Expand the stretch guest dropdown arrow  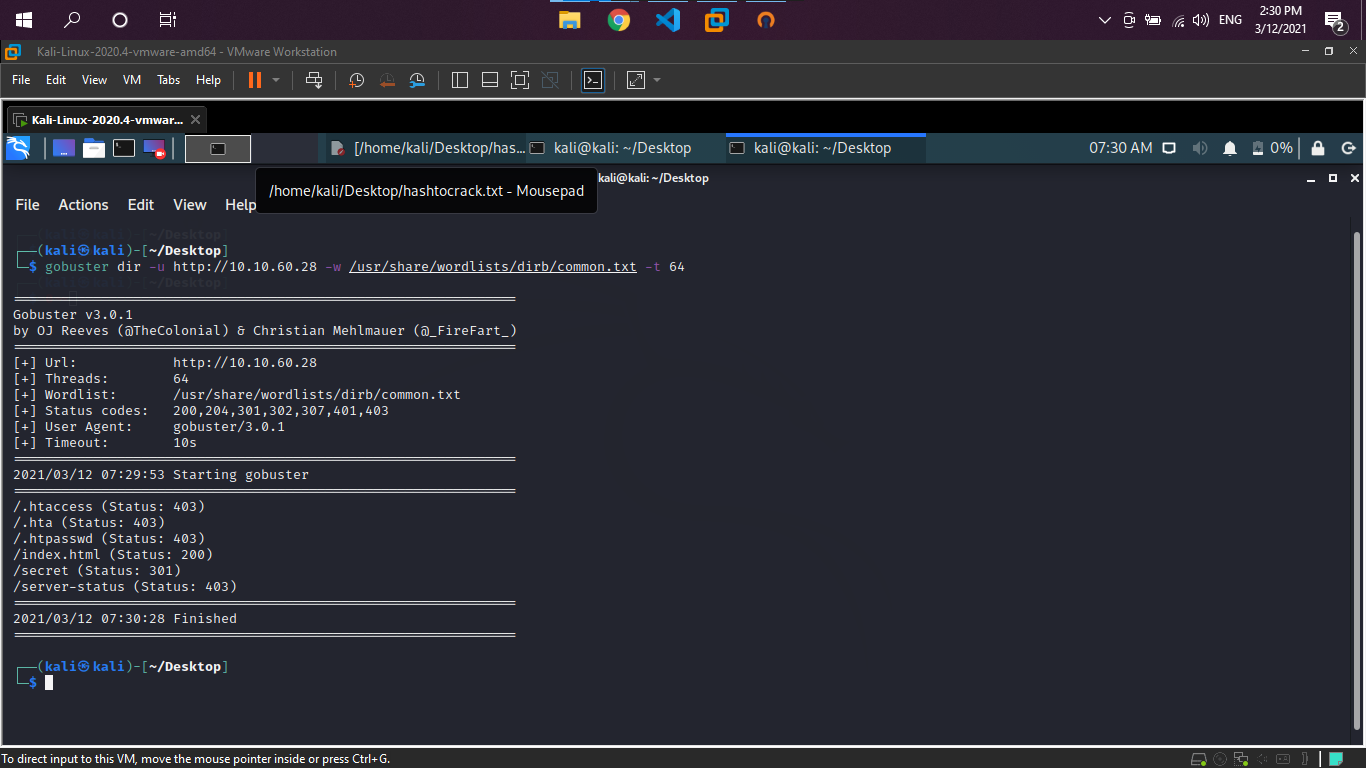(x=657, y=80)
